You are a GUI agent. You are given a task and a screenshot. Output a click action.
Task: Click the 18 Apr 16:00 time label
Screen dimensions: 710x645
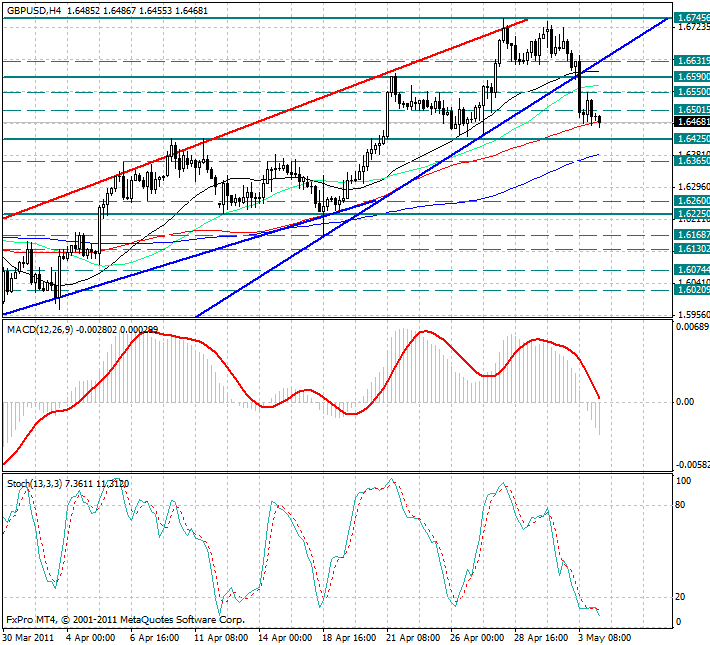coord(350,638)
